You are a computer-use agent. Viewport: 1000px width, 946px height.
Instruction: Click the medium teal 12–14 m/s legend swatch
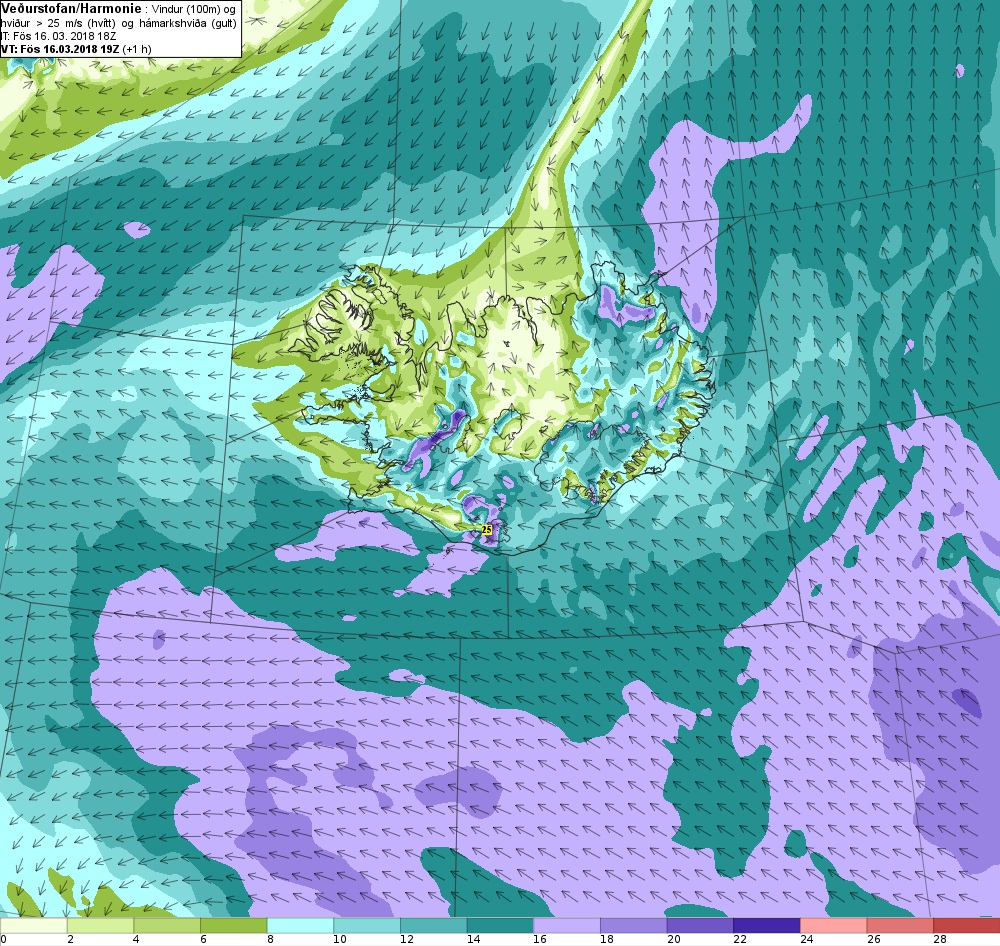(434, 925)
